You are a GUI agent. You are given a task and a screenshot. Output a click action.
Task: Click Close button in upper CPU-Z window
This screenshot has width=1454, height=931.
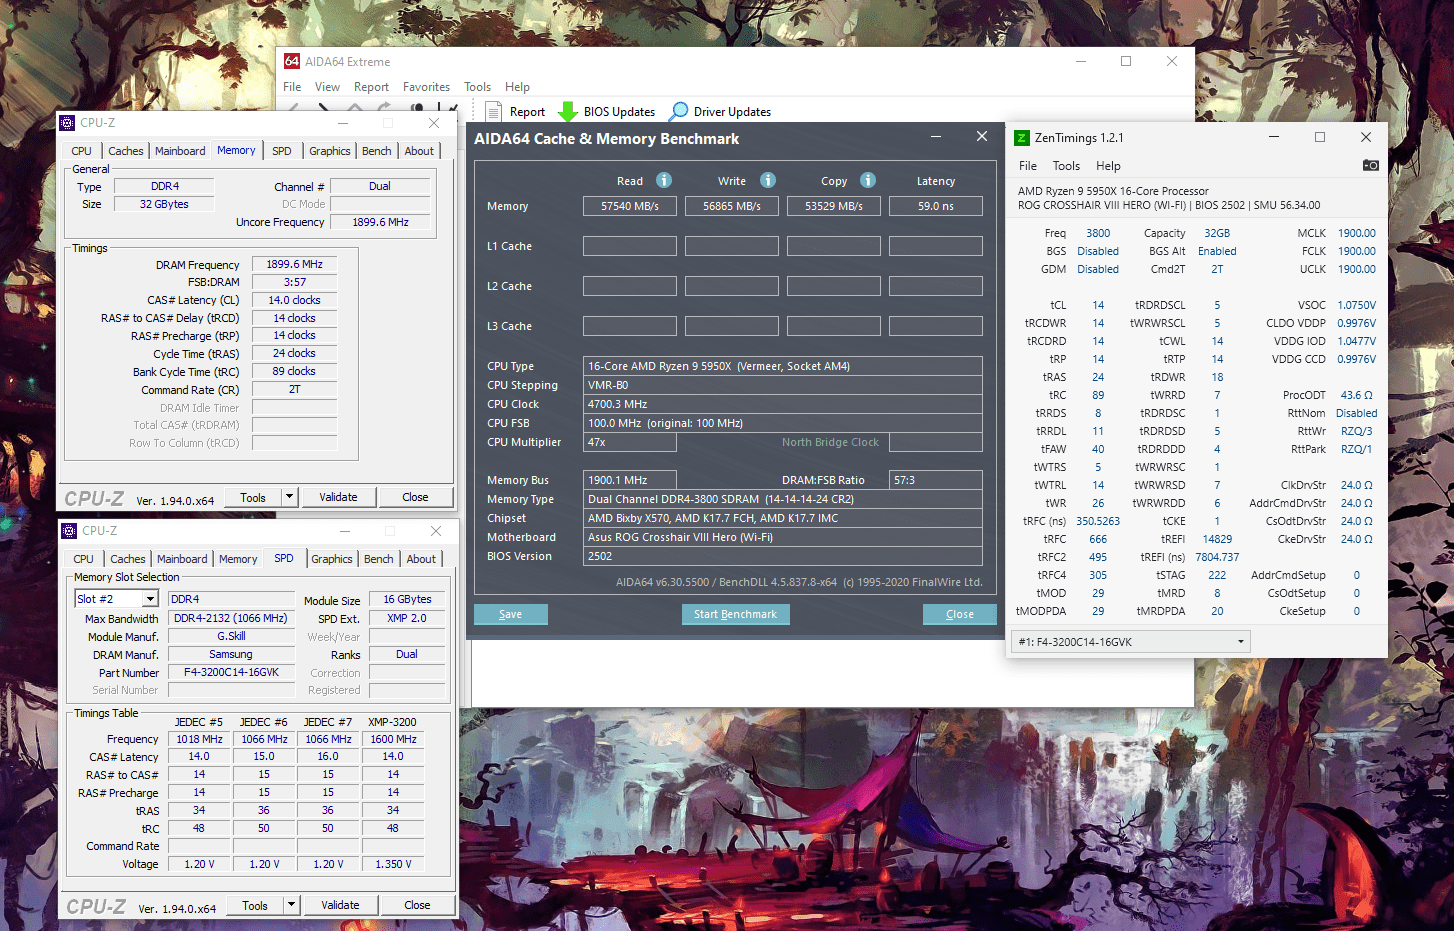[x=415, y=497]
